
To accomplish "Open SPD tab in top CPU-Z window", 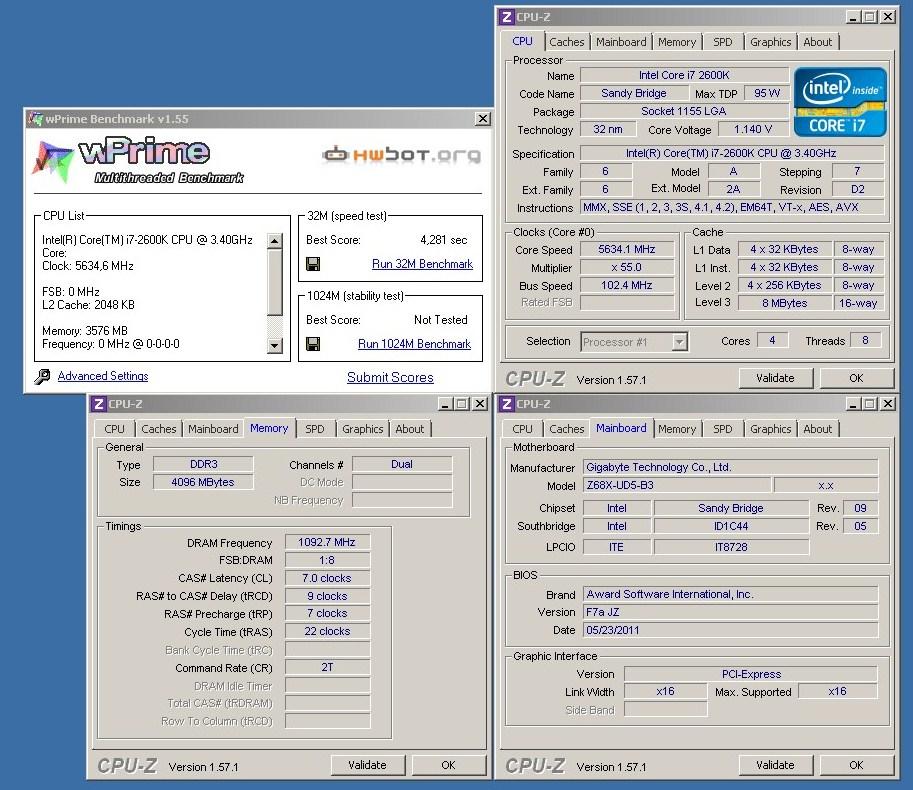I will click(723, 42).
